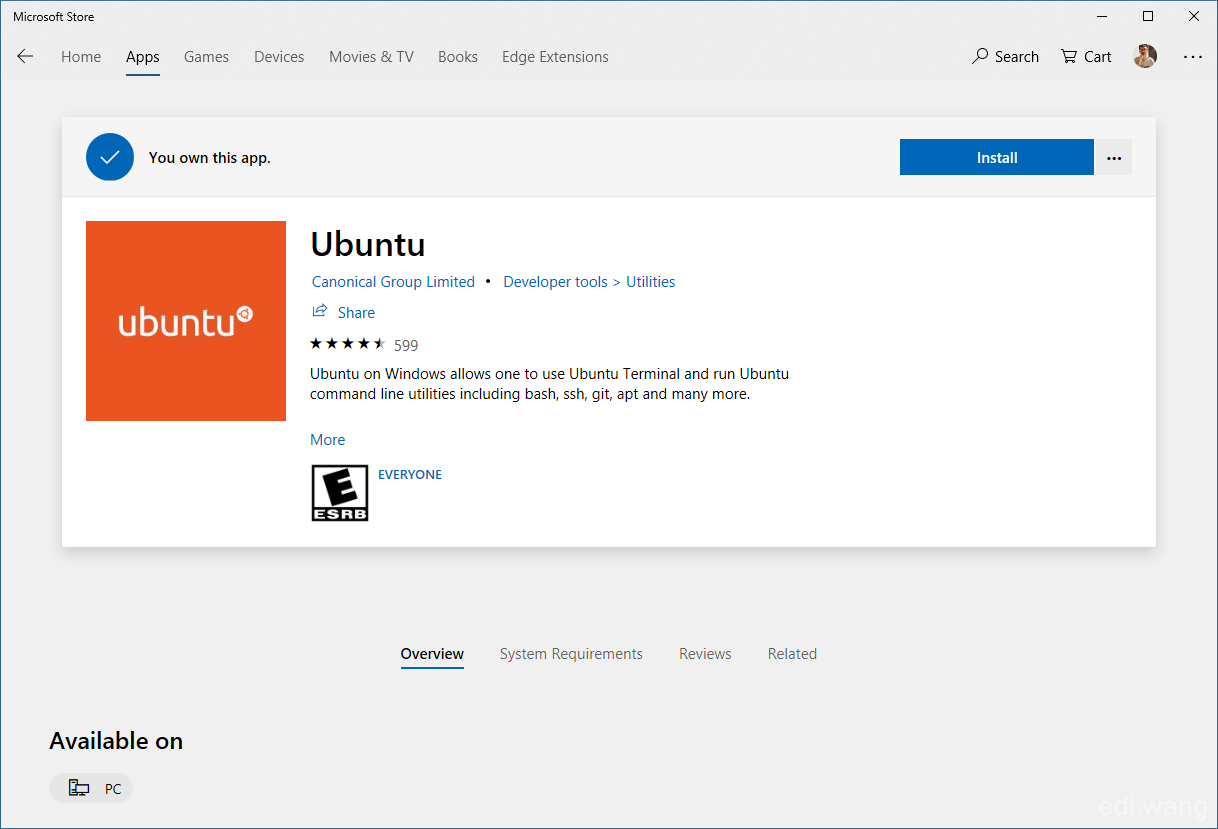Screen dimensions: 1218x829
Task: Switch to the System Requirements tab
Action: coord(571,654)
